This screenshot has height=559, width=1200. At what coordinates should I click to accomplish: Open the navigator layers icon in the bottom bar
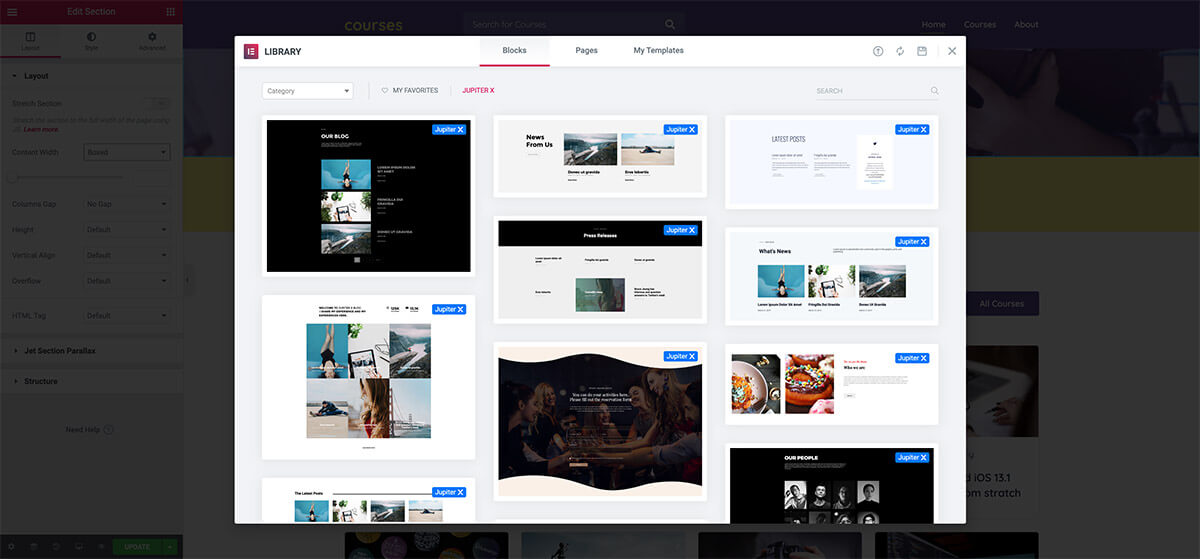pos(34,547)
